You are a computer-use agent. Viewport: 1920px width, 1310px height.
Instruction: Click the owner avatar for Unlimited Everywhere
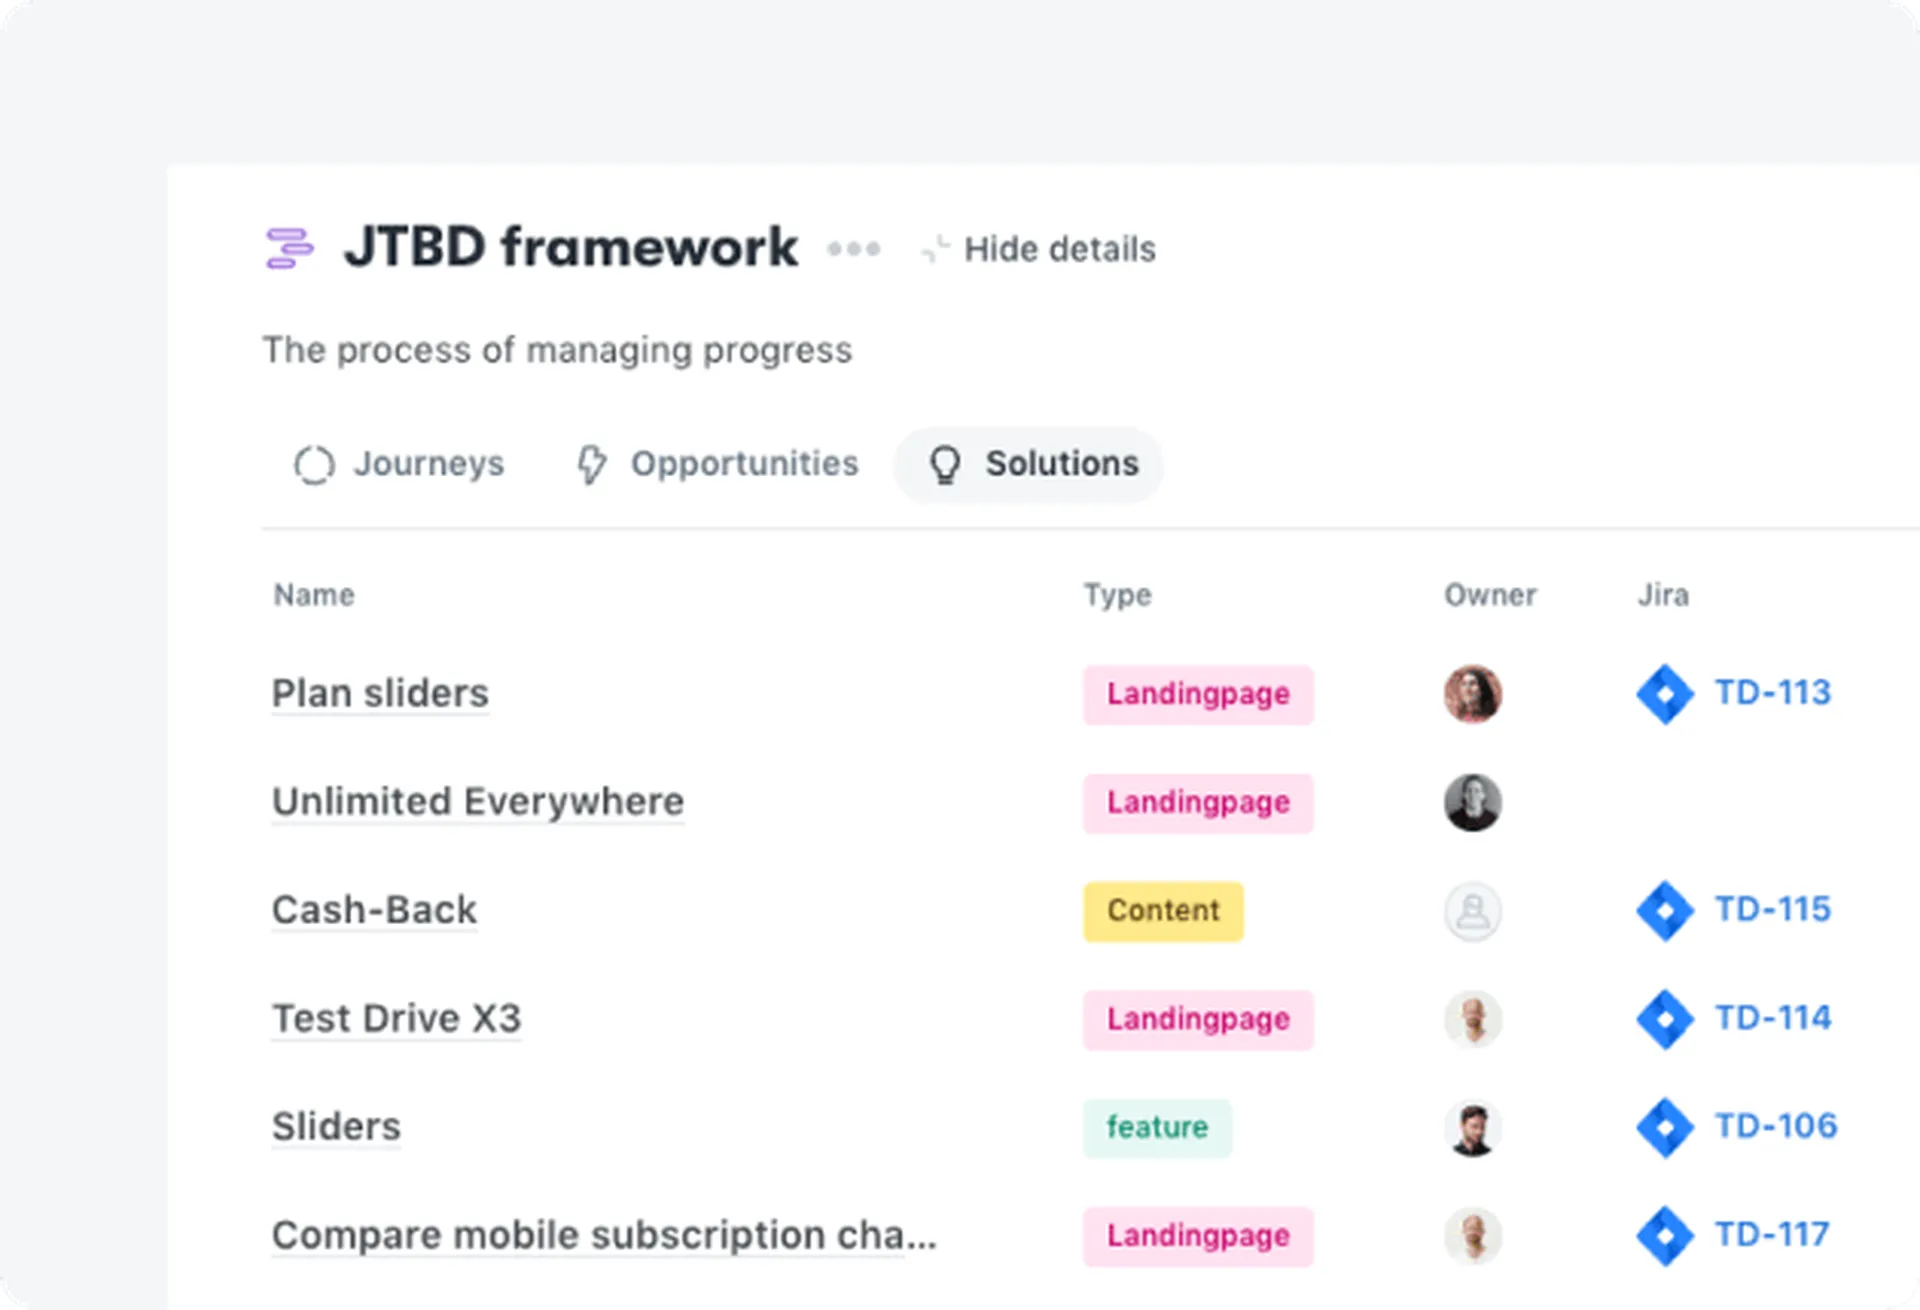(1472, 803)
